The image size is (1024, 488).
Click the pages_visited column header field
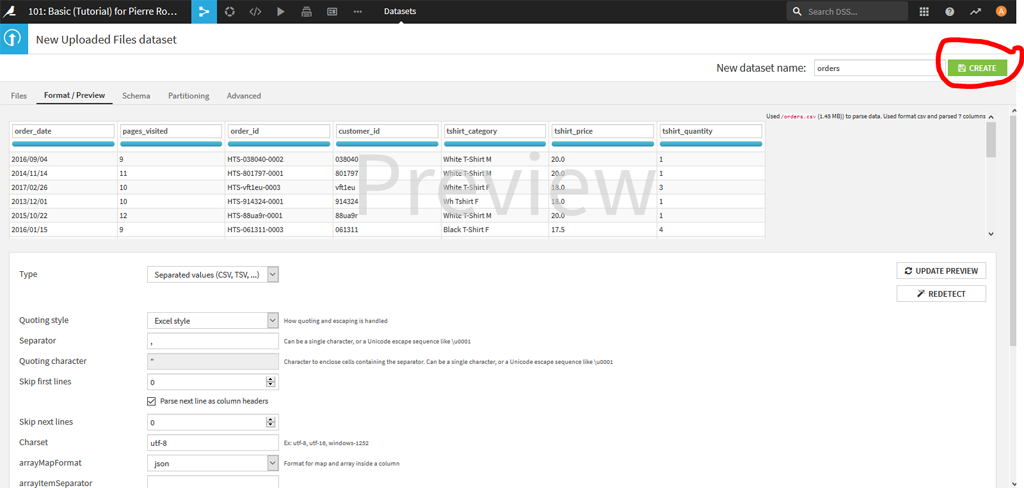171,131
